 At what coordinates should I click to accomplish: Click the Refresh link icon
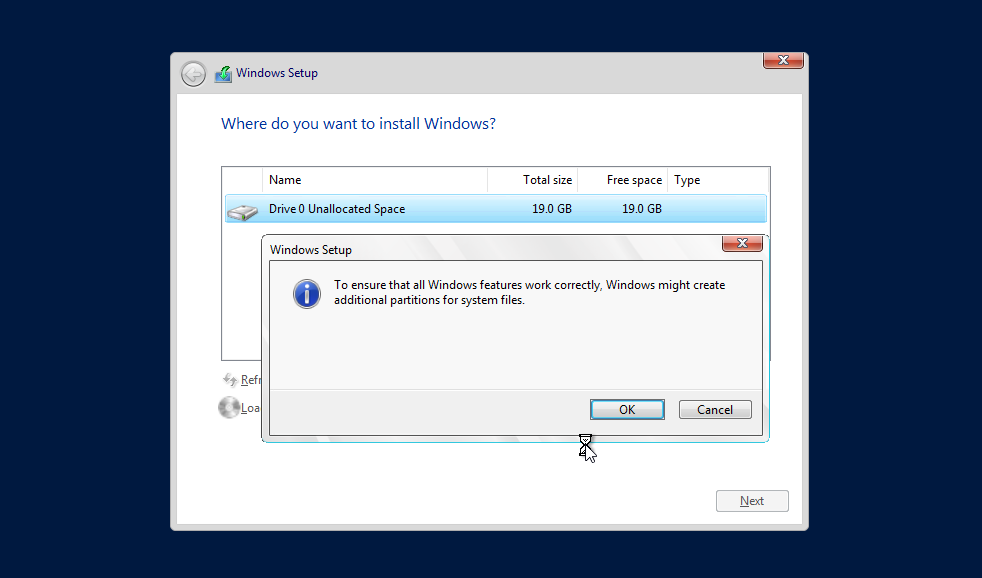coord(230,379)
